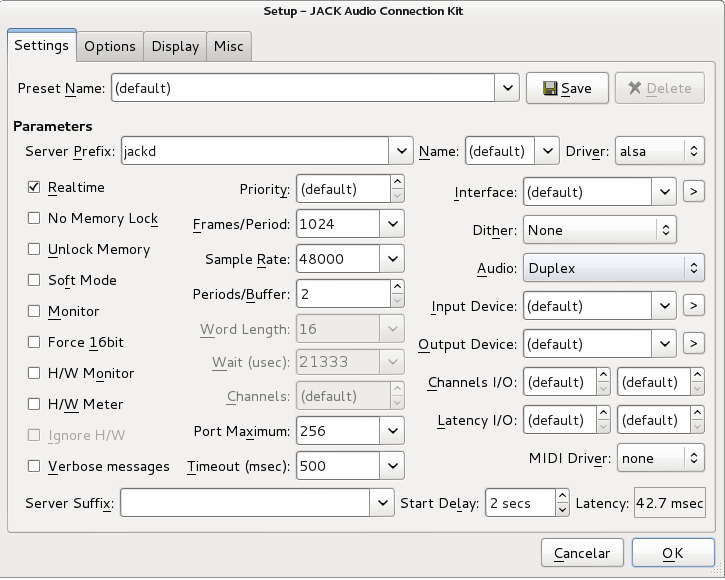Image resolution: width=725 pixels, height=580 pixels.
Task: Increase the Priority spinner value
Action: (x=397, y=182)
